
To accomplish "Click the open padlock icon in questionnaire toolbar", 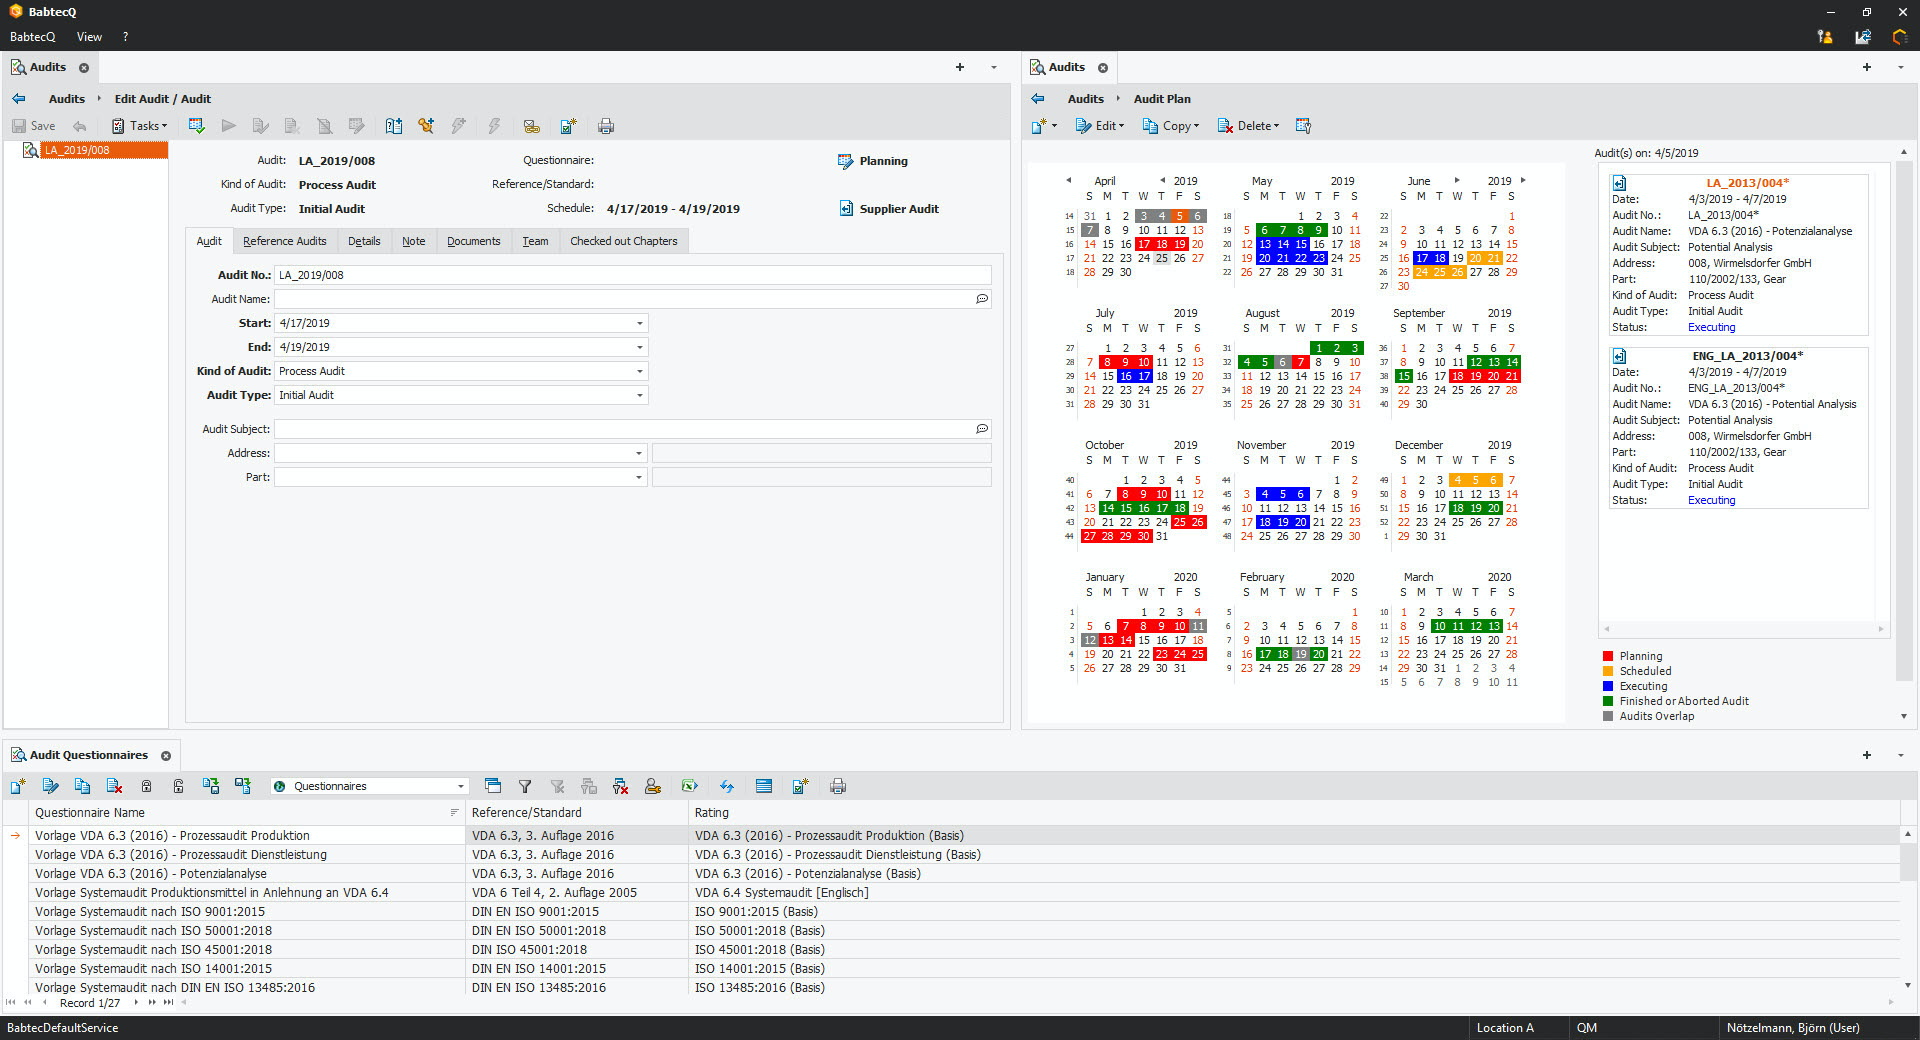I will [x=178, y=786].
